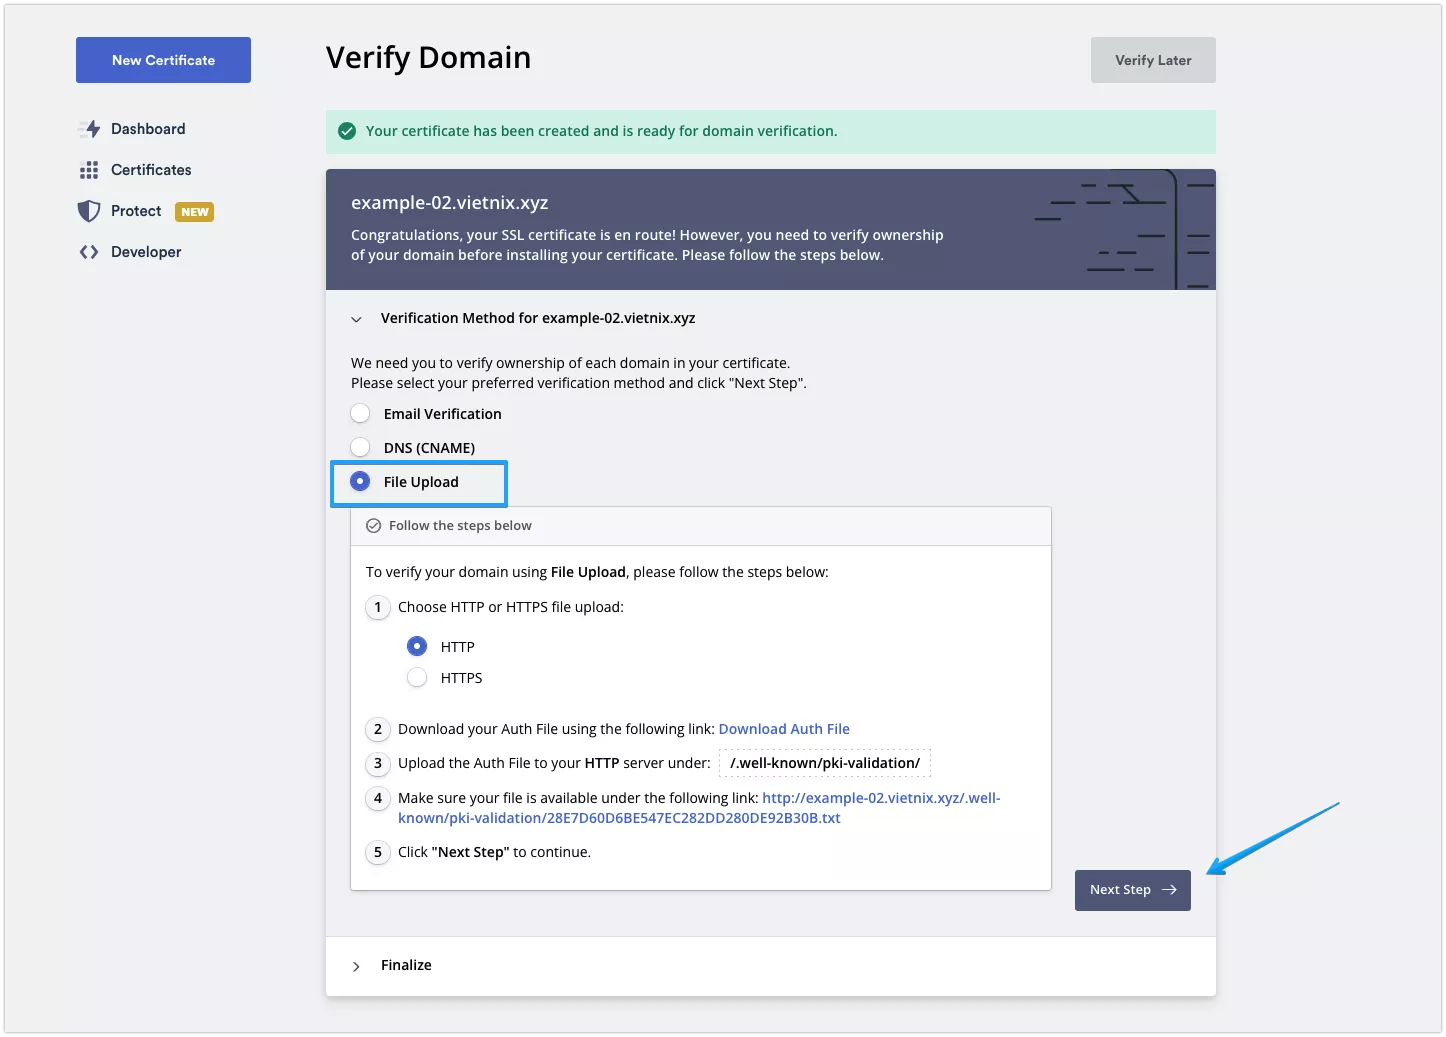Select the highlighted File Upload option

pos(360,481)
